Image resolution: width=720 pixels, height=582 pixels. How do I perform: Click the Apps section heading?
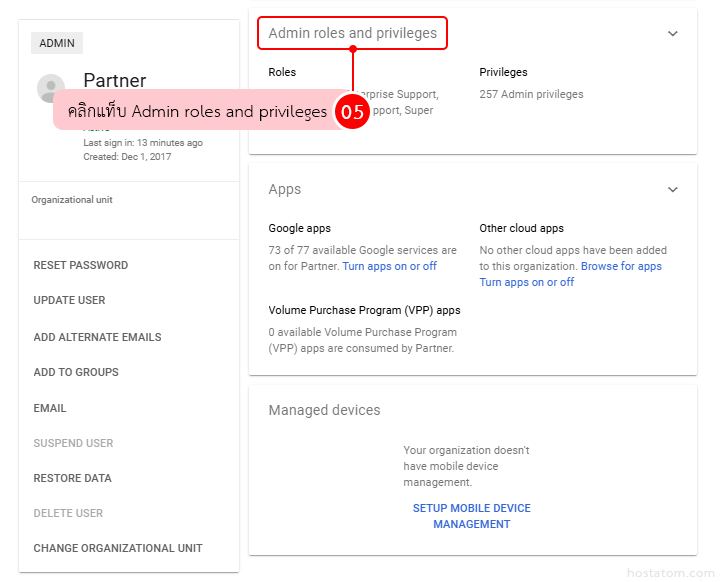pos(285,189)
